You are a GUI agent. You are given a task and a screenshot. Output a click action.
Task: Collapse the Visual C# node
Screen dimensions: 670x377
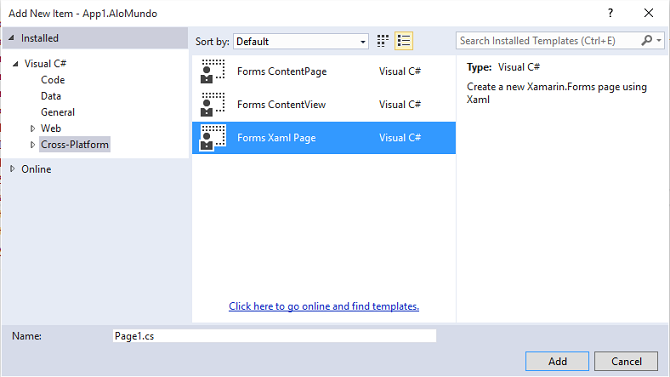[15, 64]
